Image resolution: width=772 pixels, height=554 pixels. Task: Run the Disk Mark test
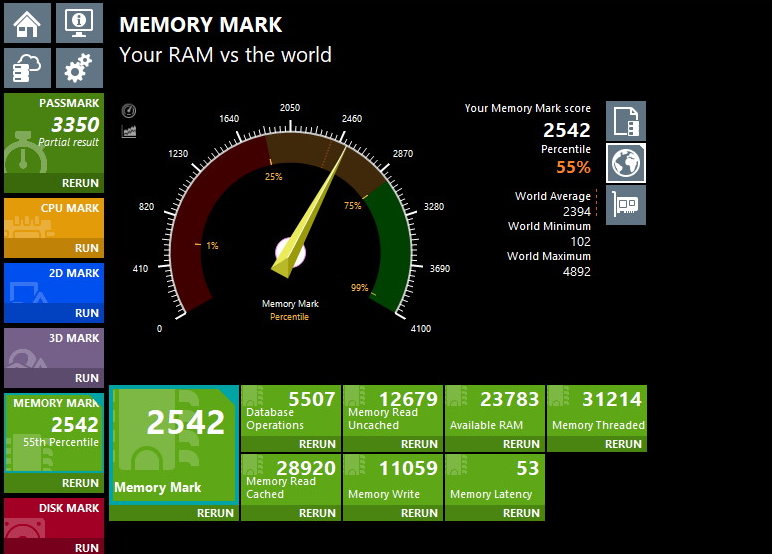[x=54, y=547]
